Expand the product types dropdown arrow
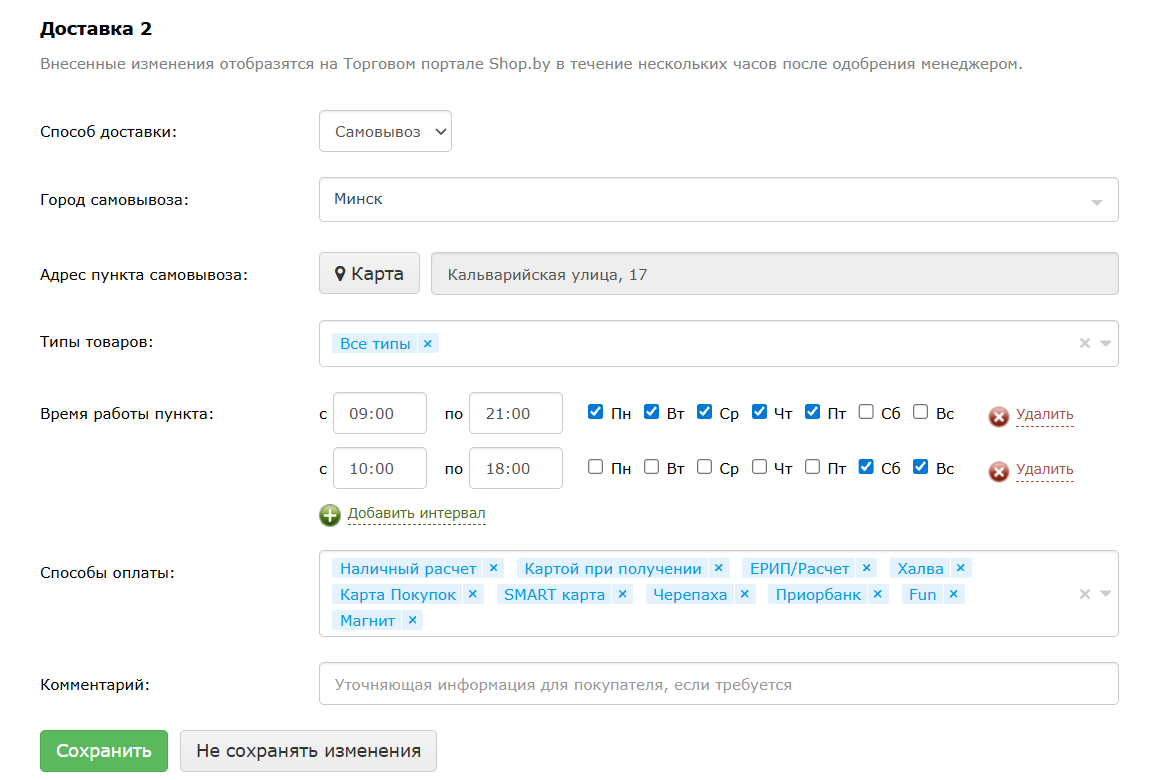Viewport: 1156px width, 780px height. coord(1105,343)
